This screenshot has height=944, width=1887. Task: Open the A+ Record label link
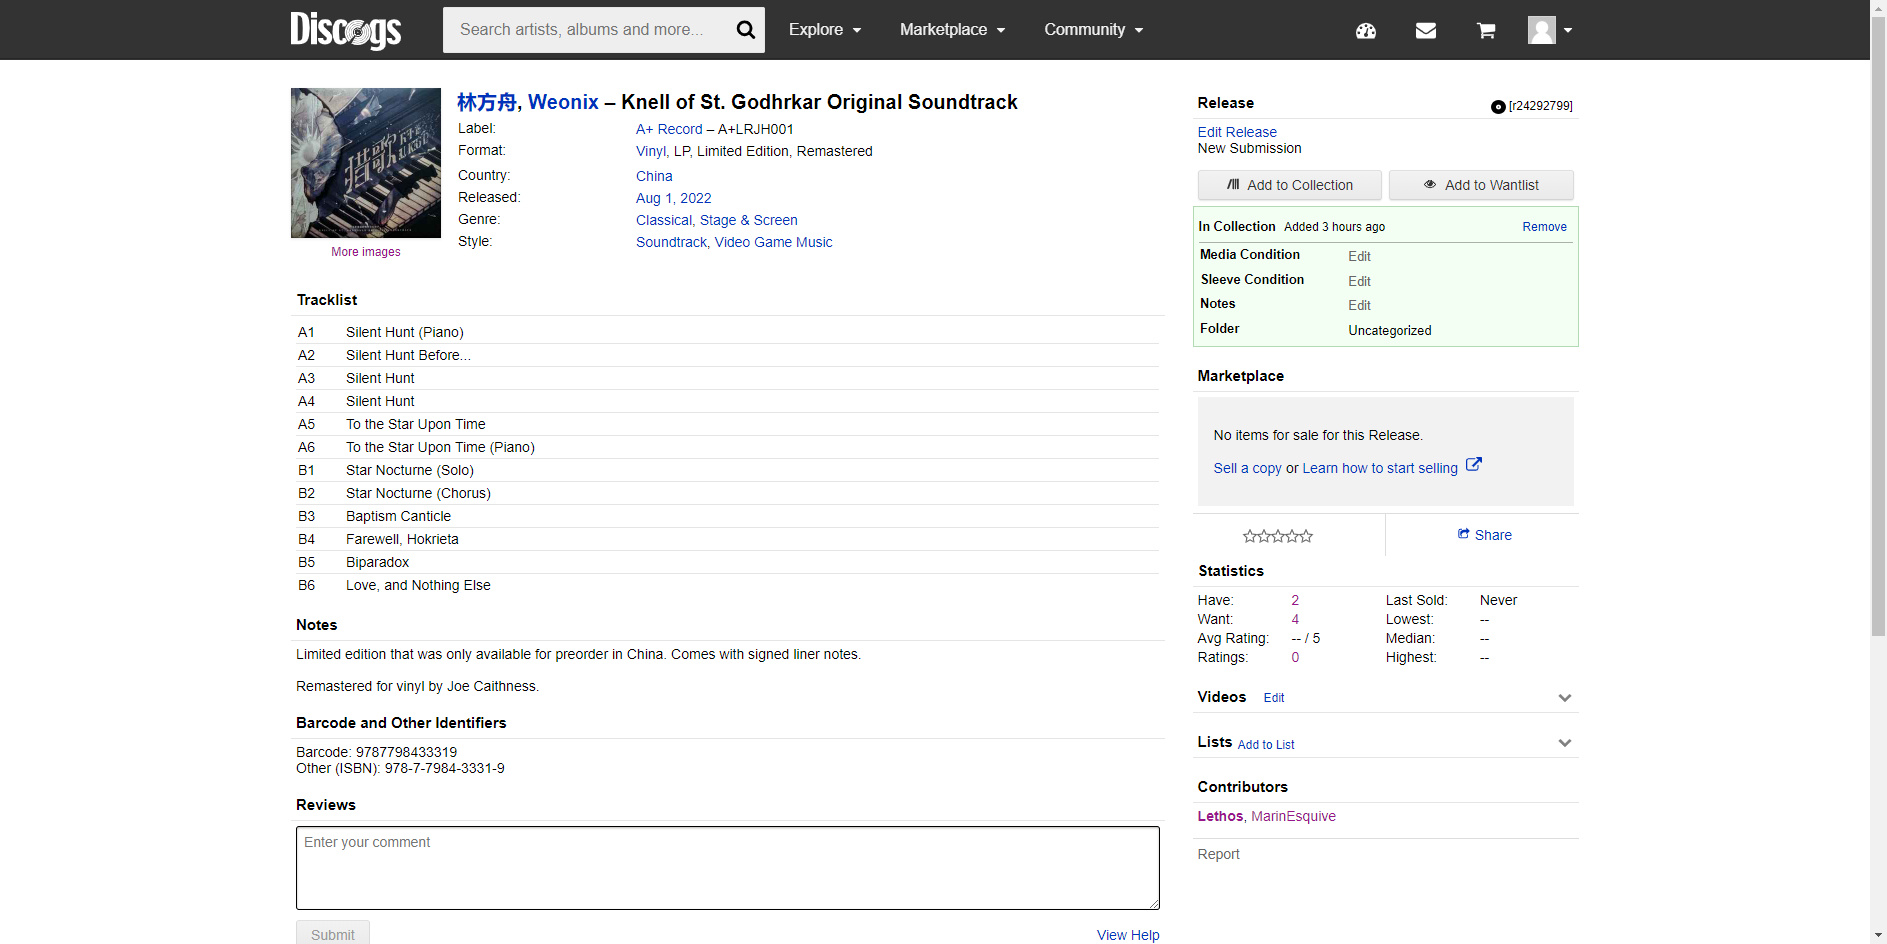pos(669,129)
